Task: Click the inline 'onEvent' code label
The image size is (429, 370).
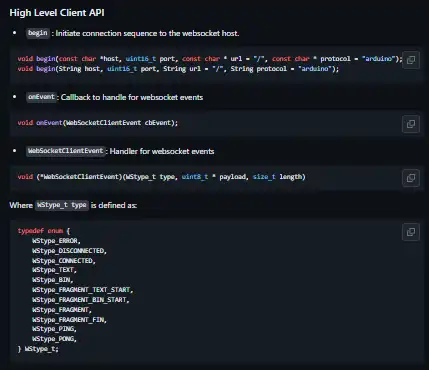Action: [x=41, y=97]
